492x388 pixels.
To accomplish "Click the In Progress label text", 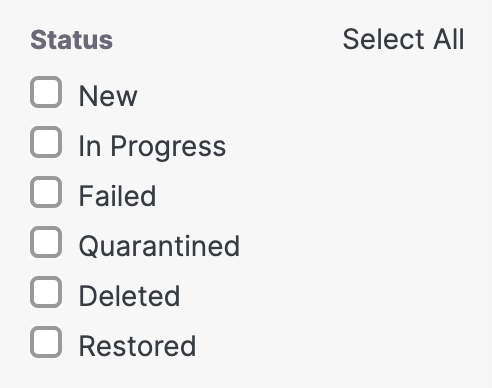I will (152, 147).
